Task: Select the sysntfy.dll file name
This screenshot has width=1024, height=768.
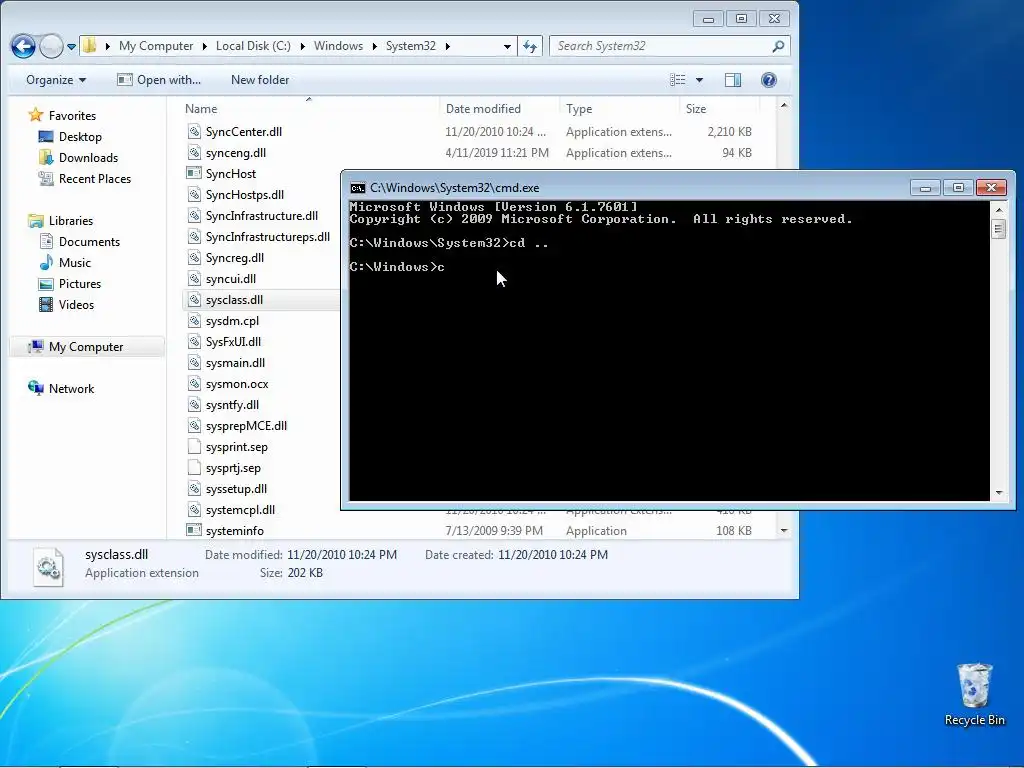Action: click(232, 405)
